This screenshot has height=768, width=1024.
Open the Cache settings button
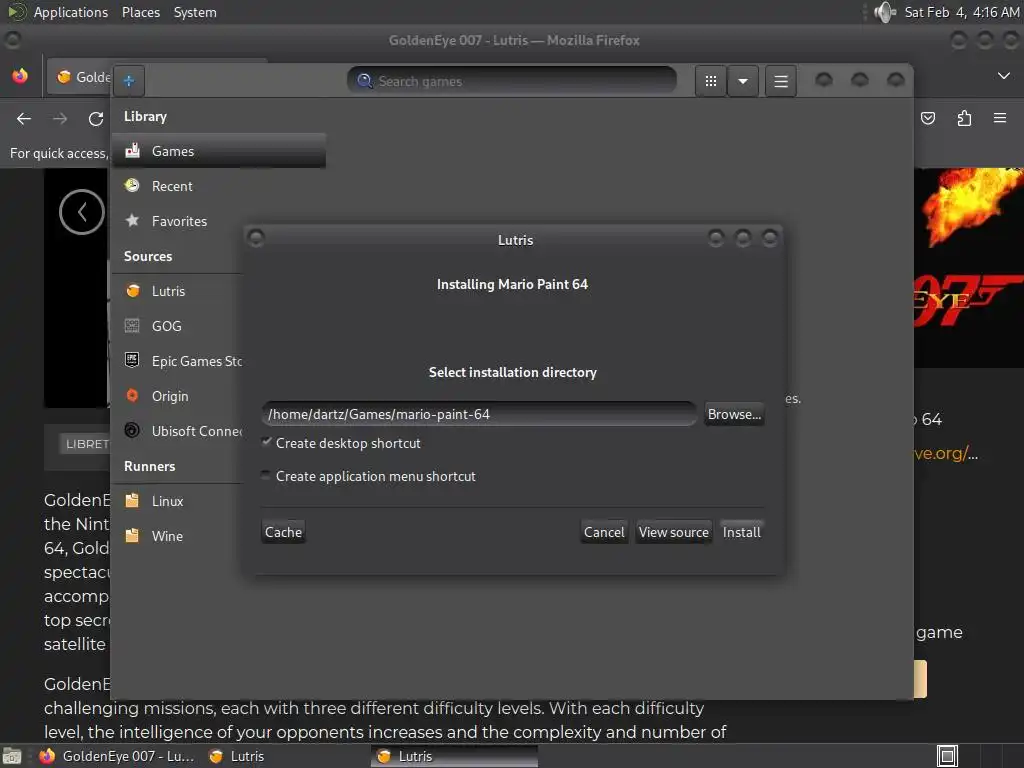tap(283, 532)
